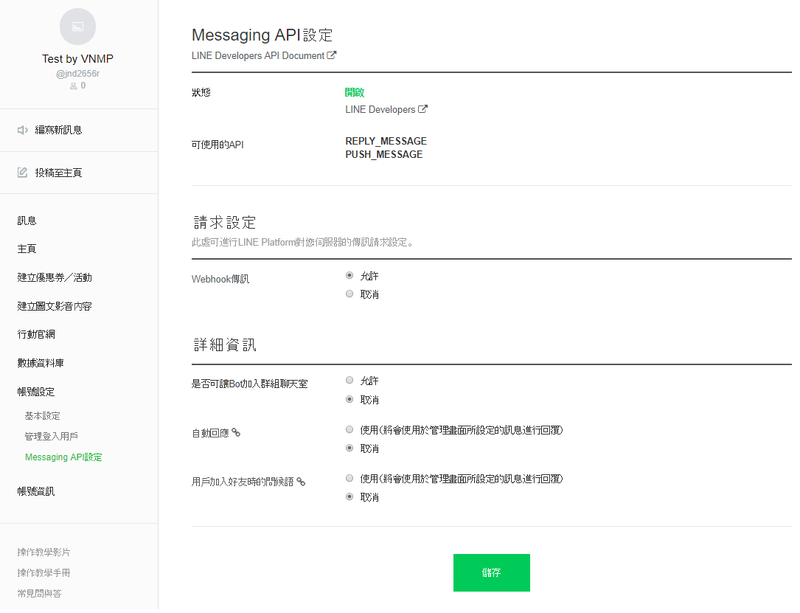The height and width of the screenshot is (613, 800).
Task: Open 基本設定 submenu item
Action: (42, 416)
